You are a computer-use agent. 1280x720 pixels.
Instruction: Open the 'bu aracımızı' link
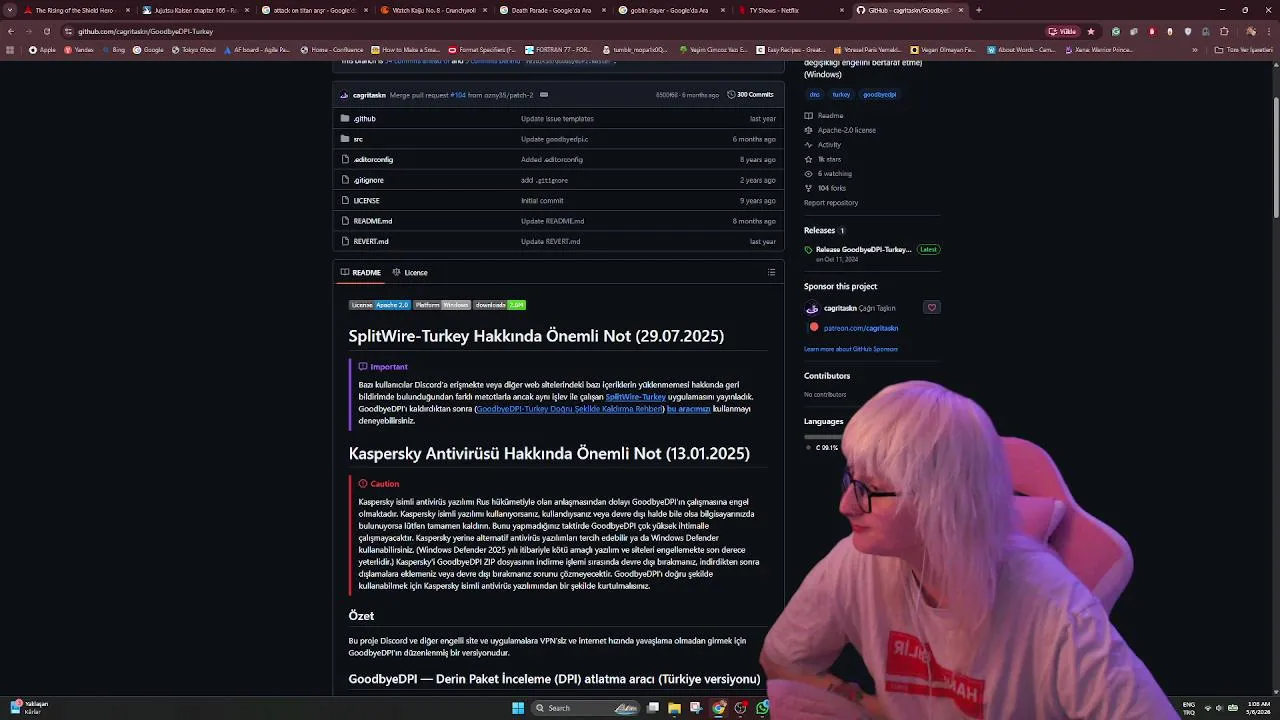688,409
